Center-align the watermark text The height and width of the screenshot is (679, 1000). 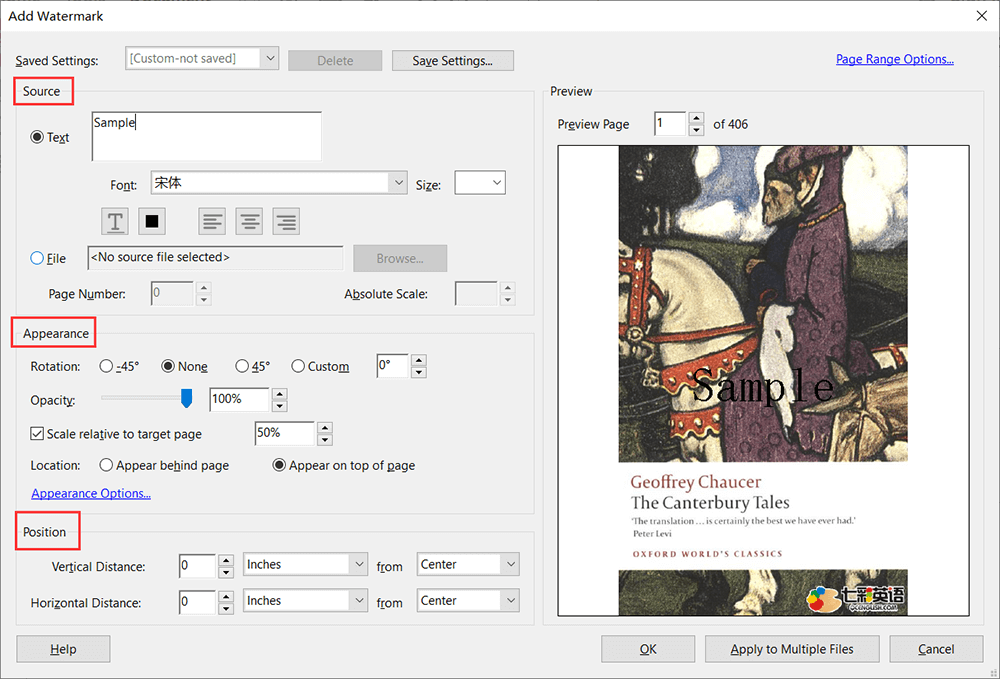pos(249,221)
